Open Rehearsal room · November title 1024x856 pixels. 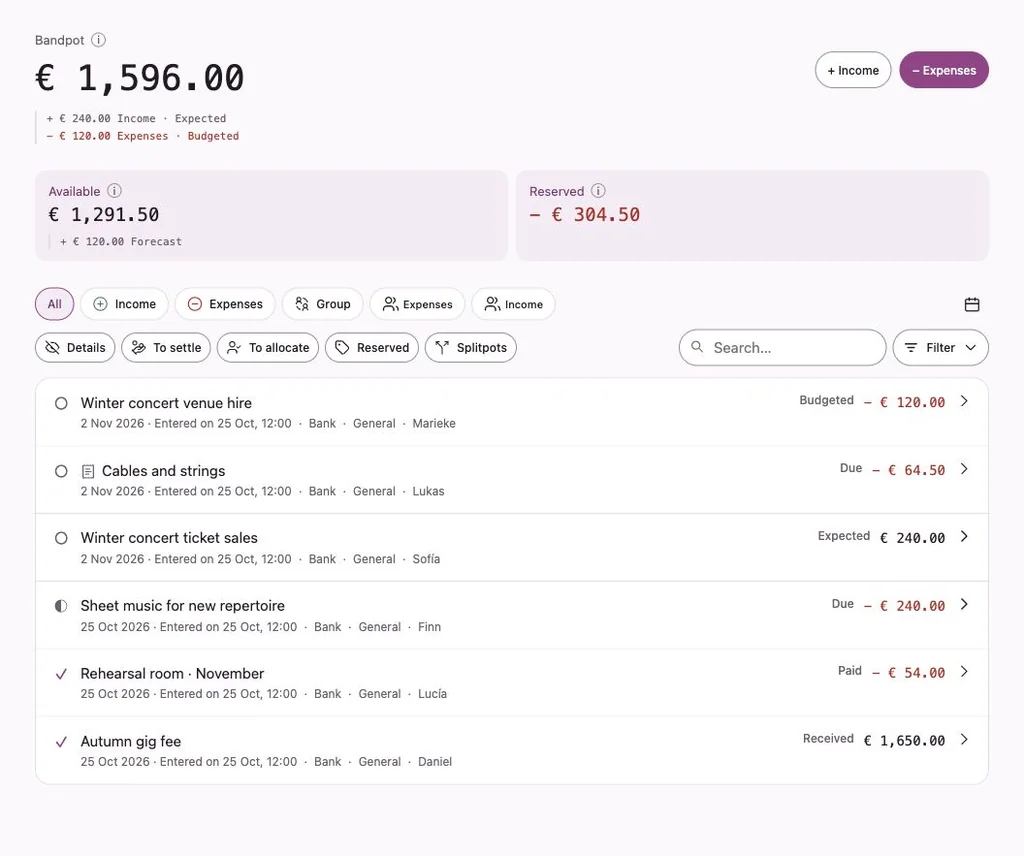click(x=172, y=674)
